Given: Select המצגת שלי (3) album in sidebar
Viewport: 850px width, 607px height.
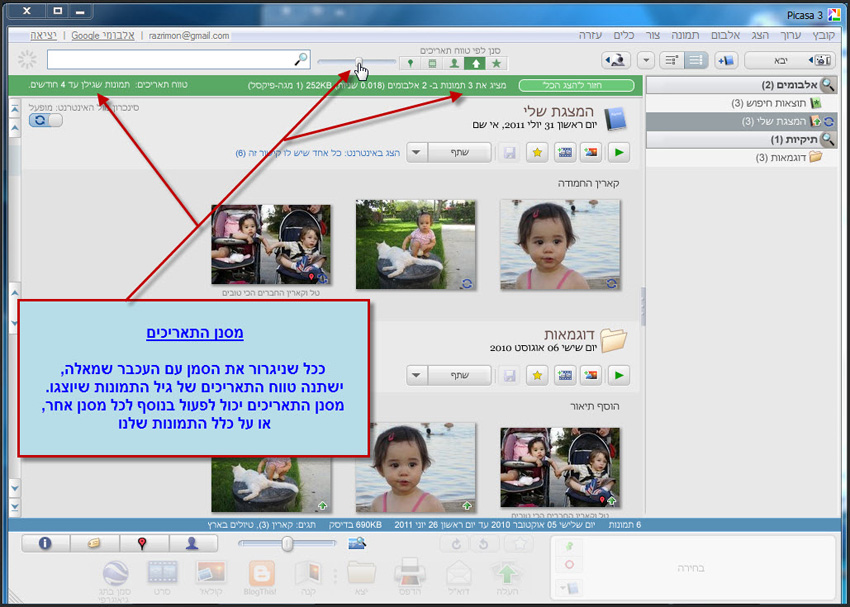Looking at the screenshot, I should (742, 121).
